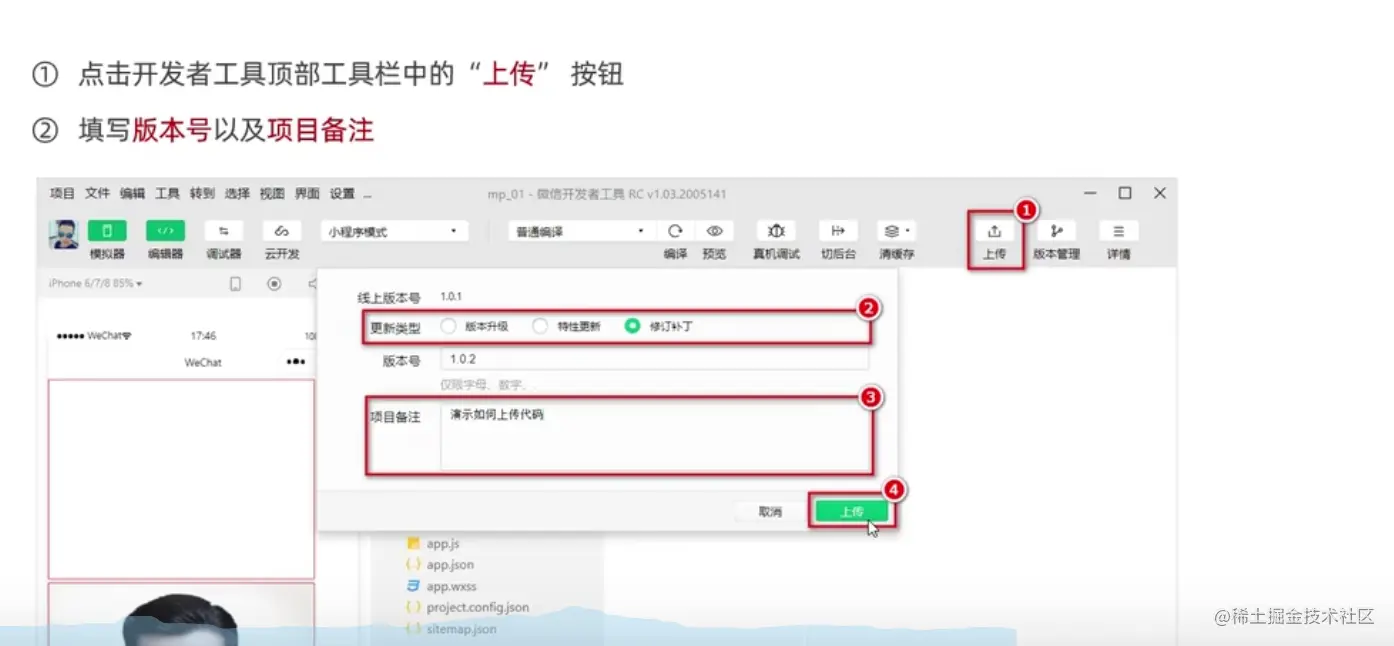Open 真机调试 remote debug bug icon

(776, 231)
